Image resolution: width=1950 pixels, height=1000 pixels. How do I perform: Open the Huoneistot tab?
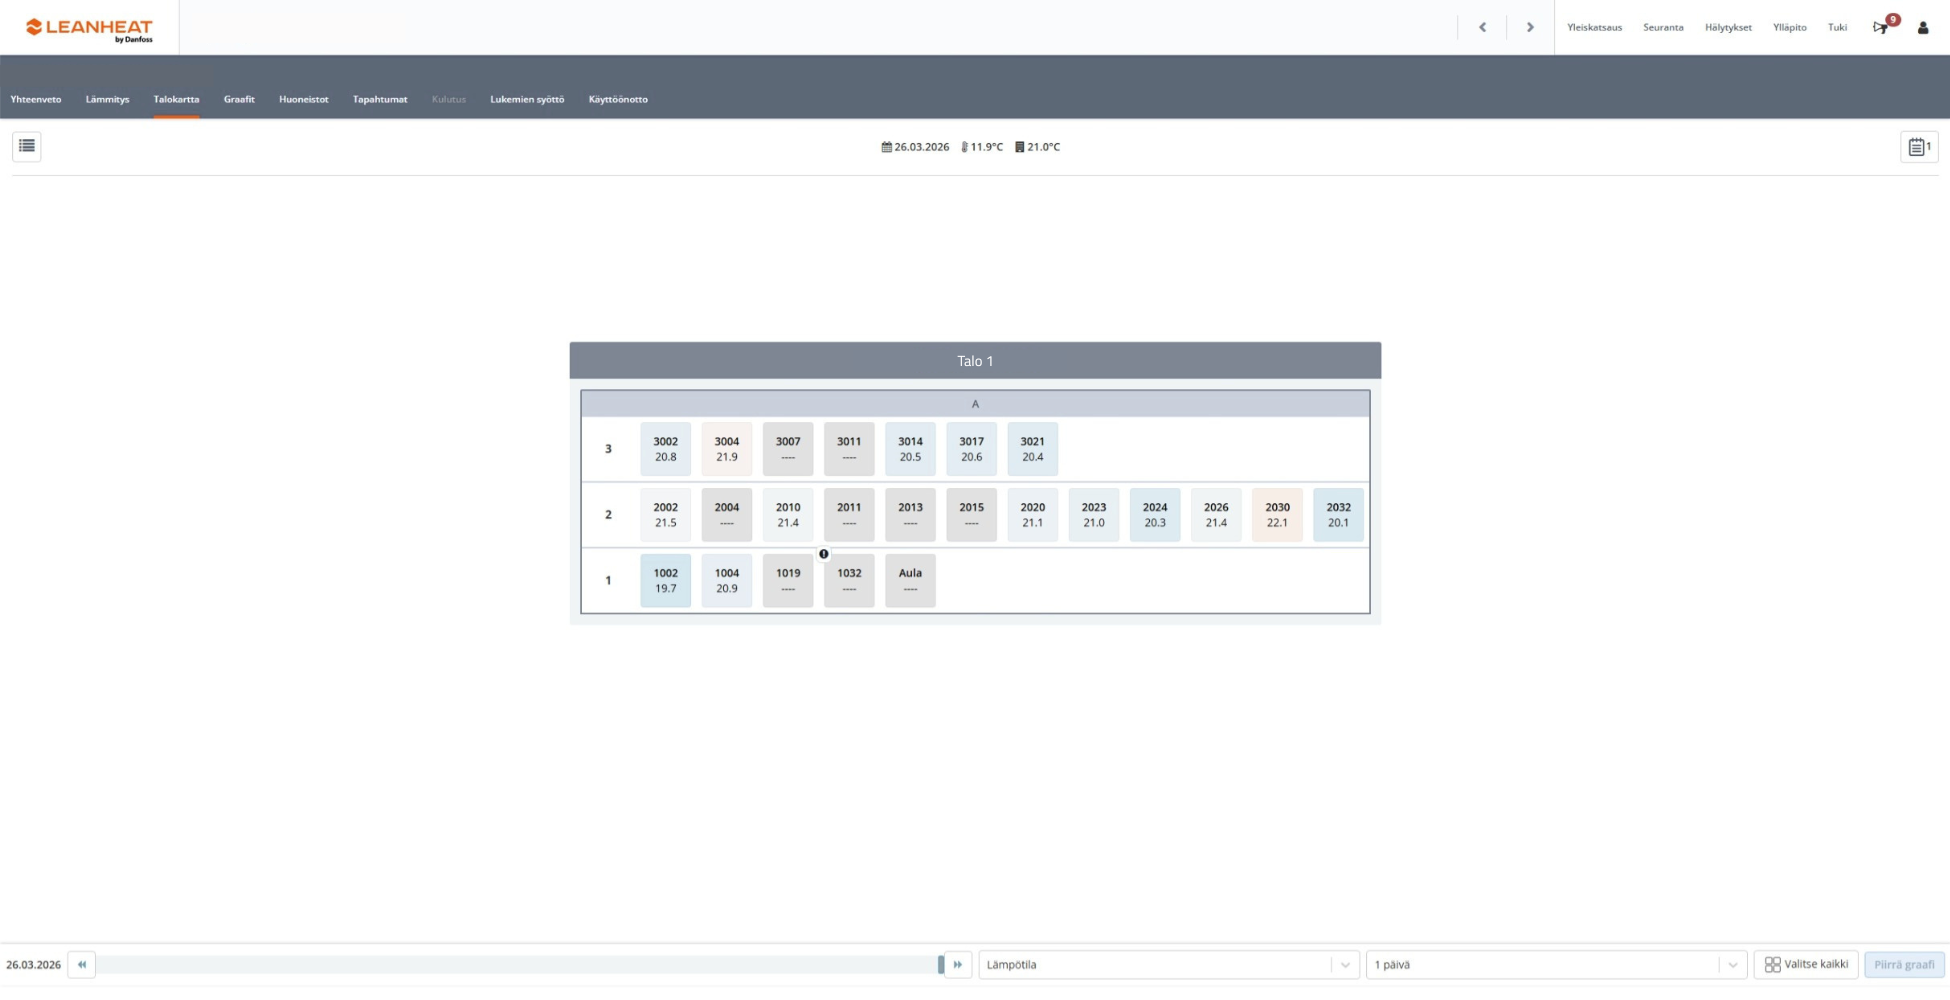coord(303,99)
